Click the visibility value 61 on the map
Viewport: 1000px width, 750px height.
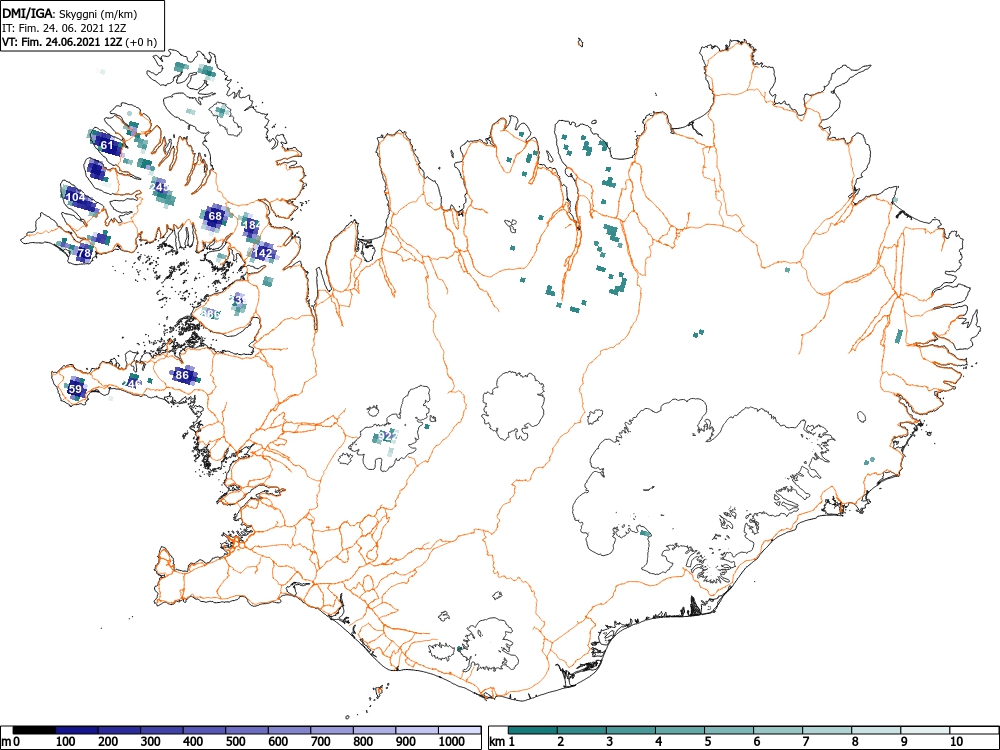point(107,145)
